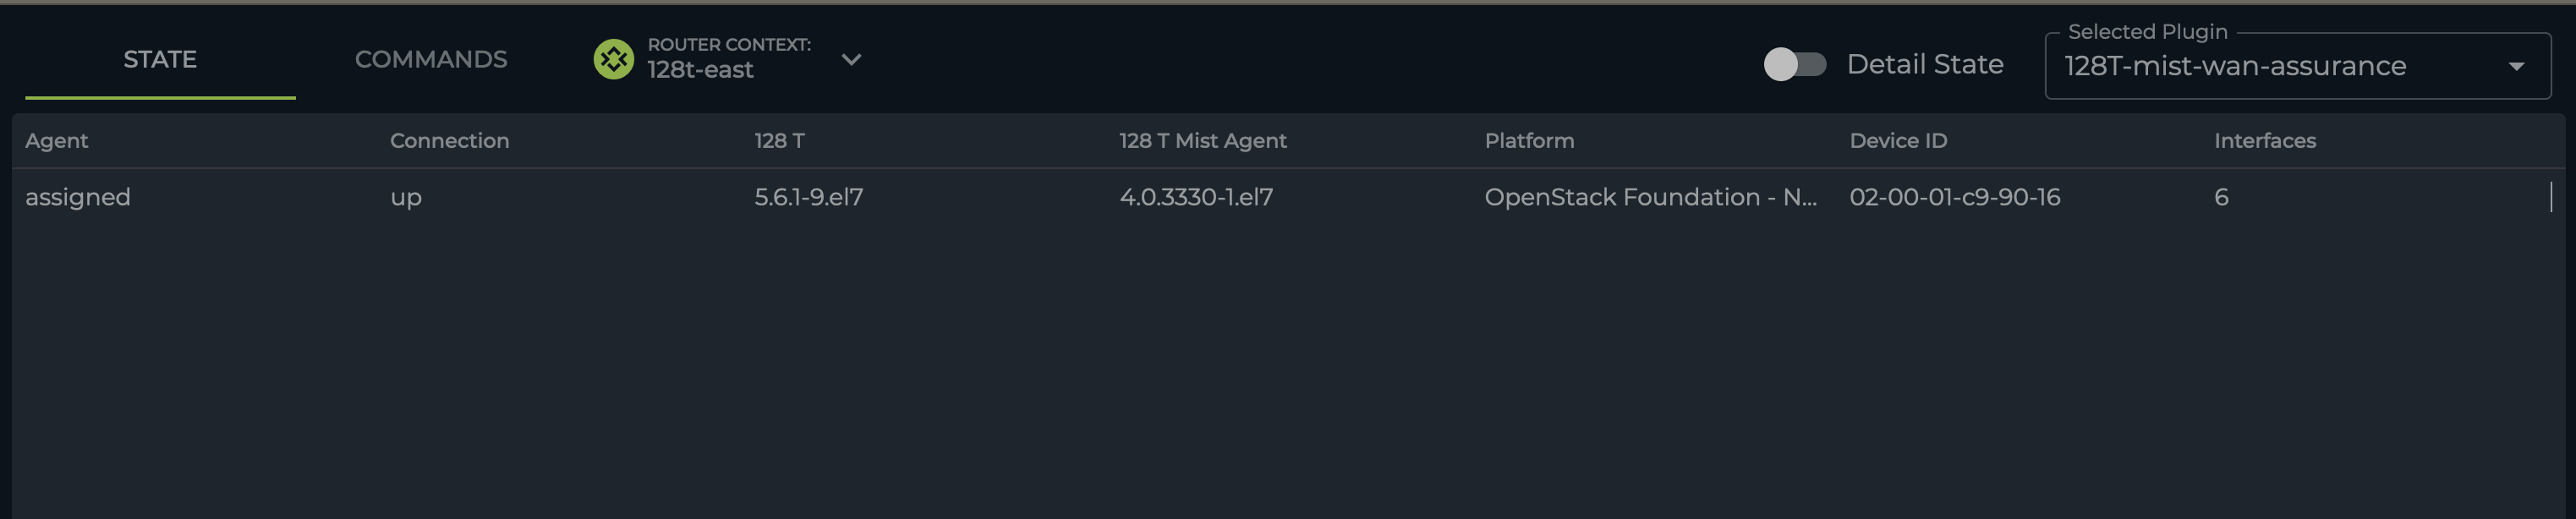Select the 128t-east router context name

(700, 70)
